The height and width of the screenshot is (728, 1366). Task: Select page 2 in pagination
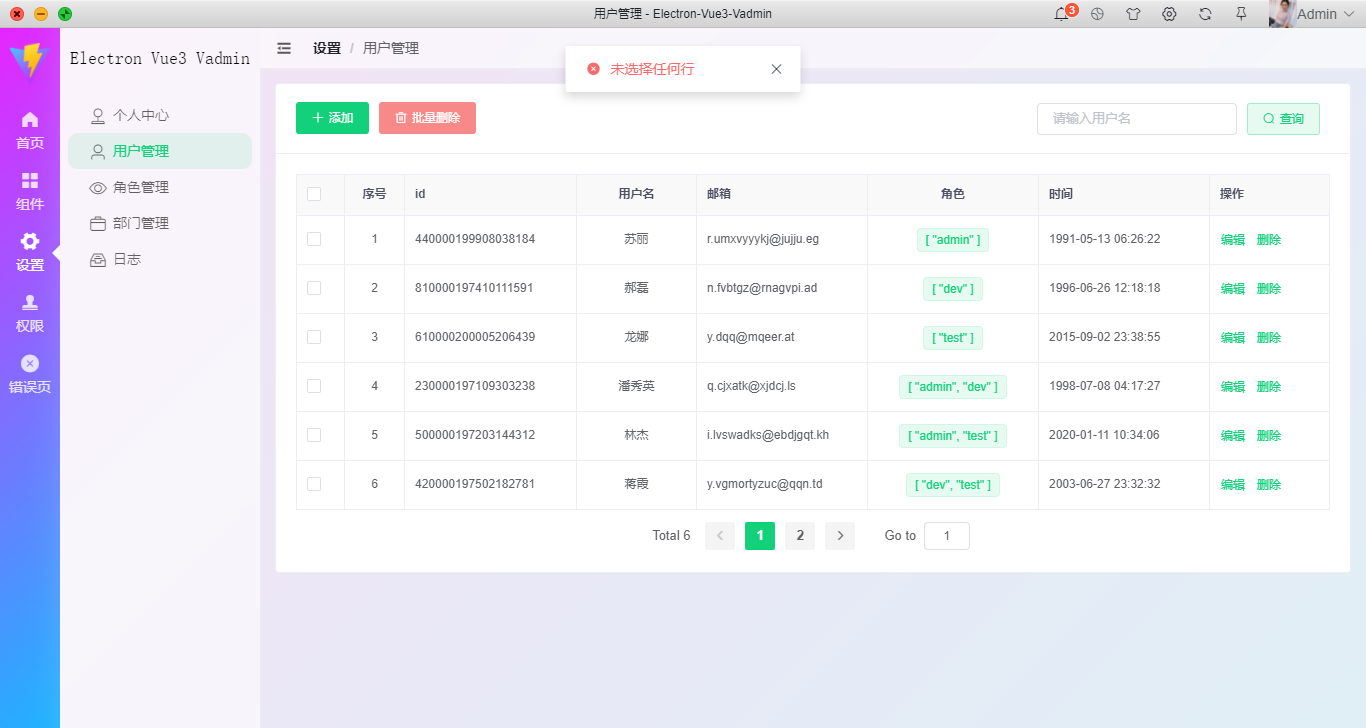pyautogui.click(x=800, y=536)
